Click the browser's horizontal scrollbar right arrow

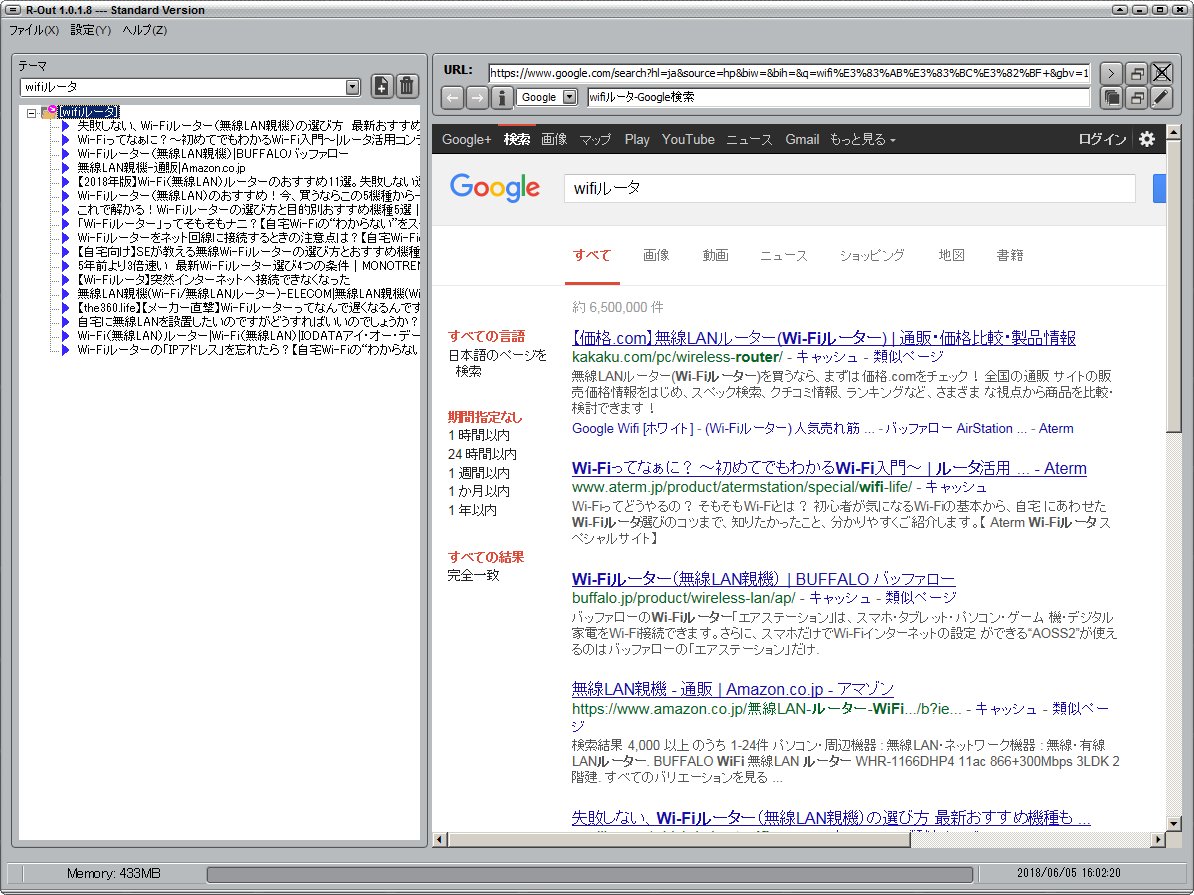(1158, 839)
